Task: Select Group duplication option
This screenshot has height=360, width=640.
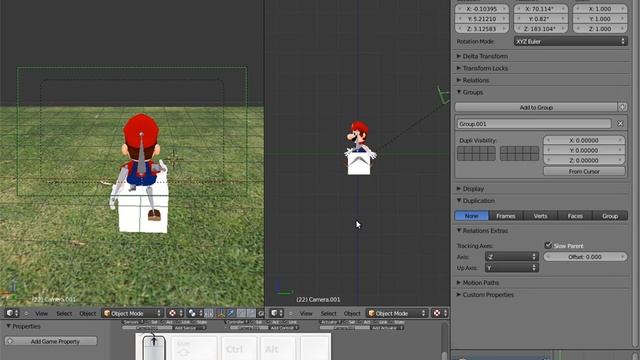Action: [610, 216]
